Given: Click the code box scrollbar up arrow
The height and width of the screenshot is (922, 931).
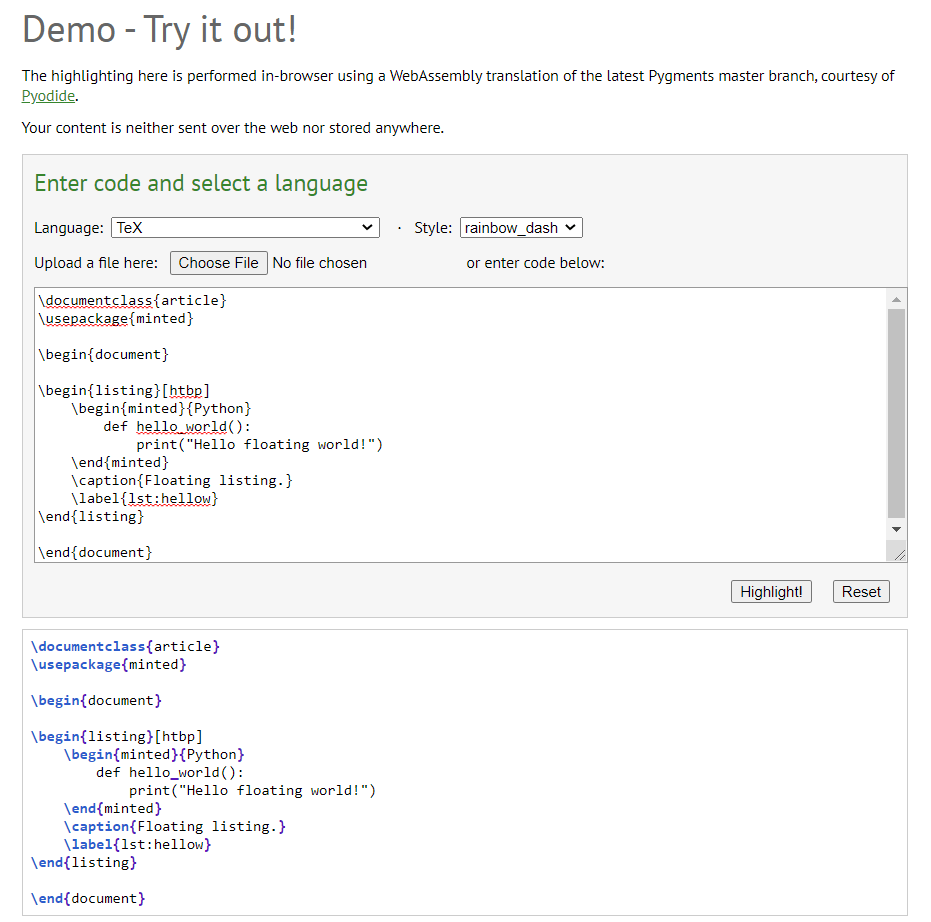Looking at the screenshot, I should (896, 297).
